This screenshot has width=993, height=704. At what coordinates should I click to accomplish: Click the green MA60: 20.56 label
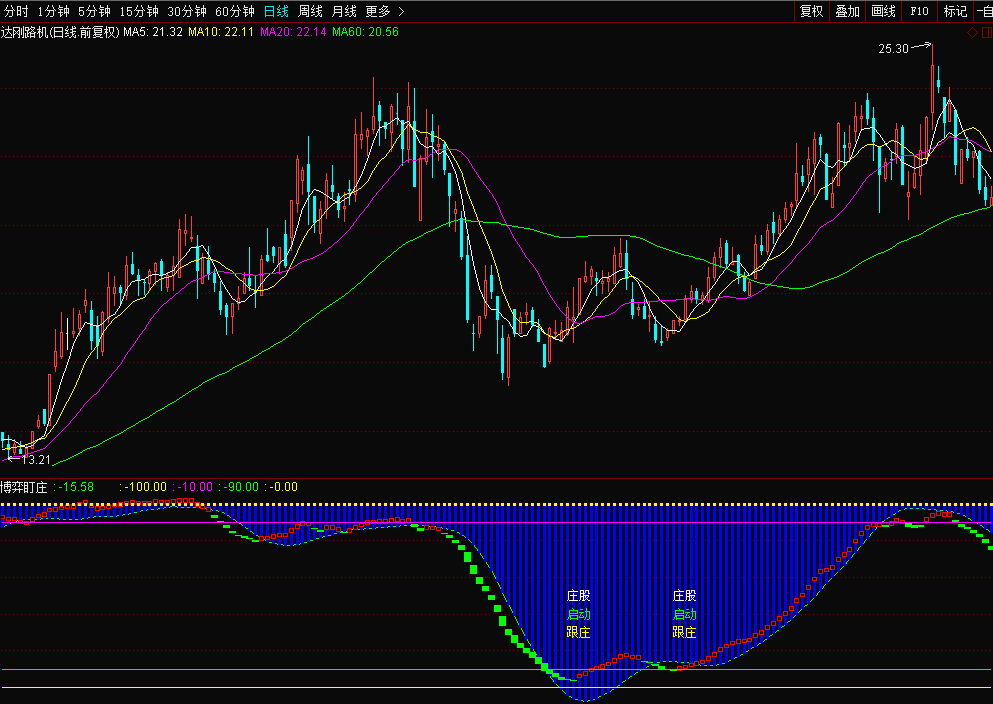pos(365,32)
